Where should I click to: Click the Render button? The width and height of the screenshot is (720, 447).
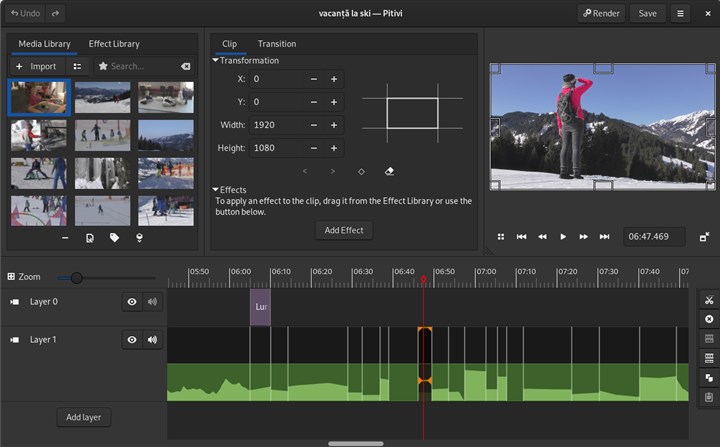tap(601, 14)
